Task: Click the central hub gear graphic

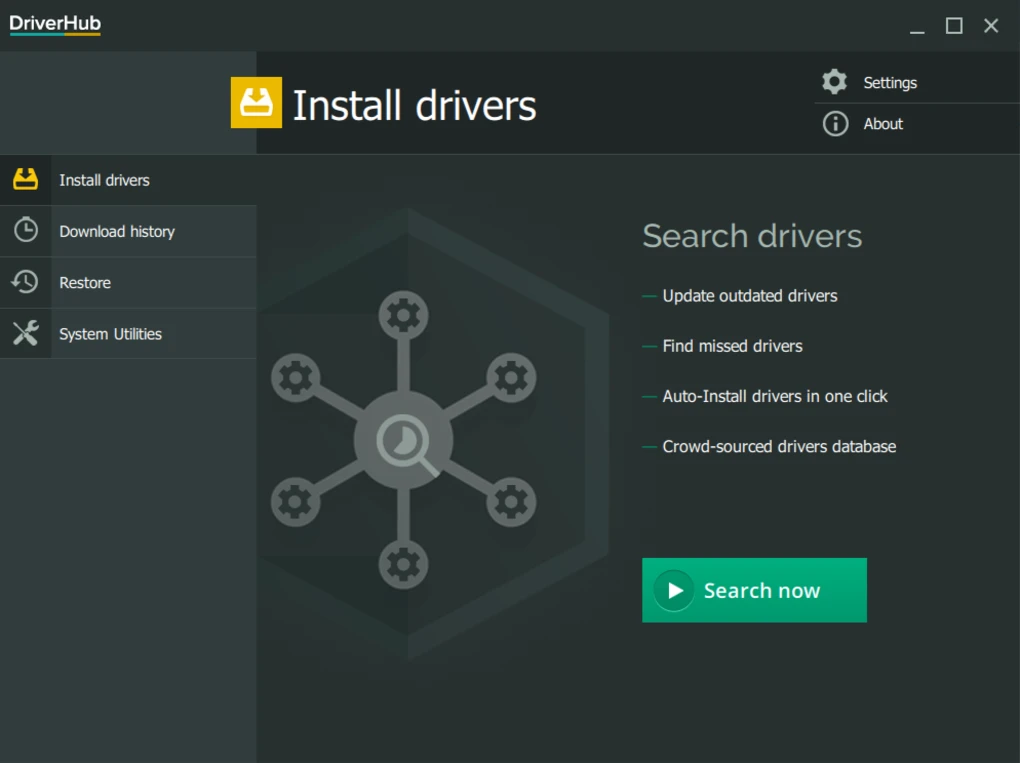Action: pos(403,439)
